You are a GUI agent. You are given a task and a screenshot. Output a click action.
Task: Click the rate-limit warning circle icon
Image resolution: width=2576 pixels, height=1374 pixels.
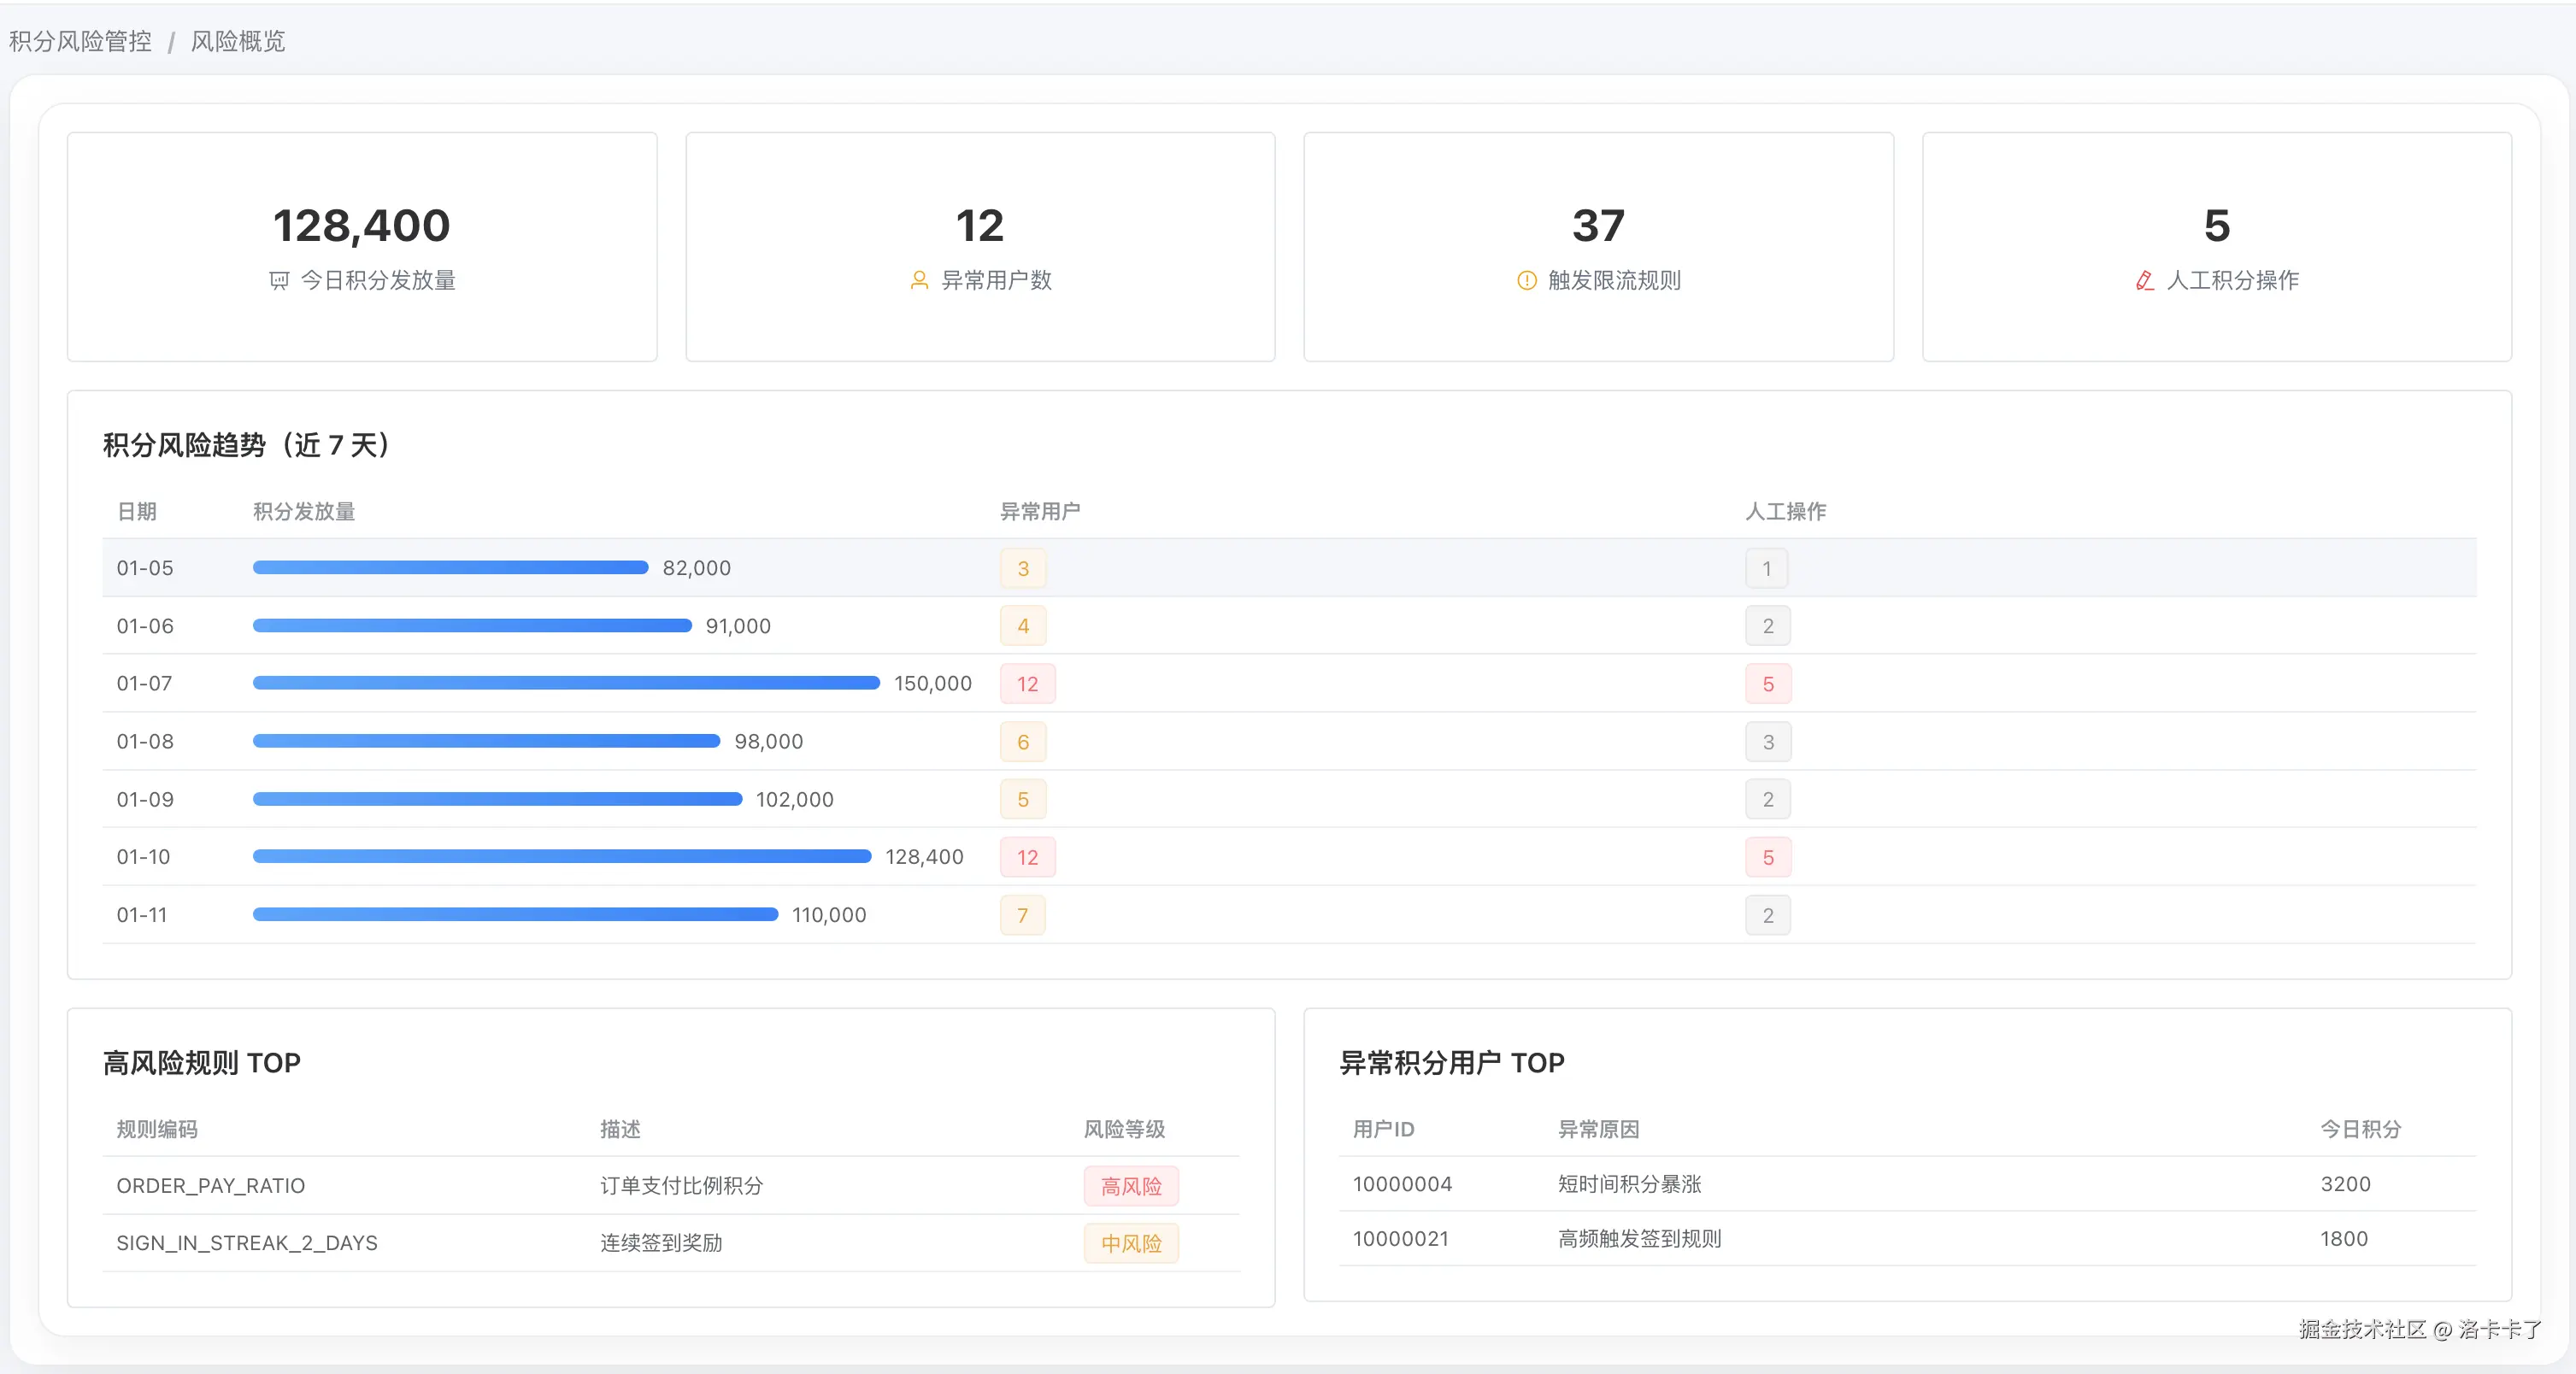click(x=1526, y=281)
